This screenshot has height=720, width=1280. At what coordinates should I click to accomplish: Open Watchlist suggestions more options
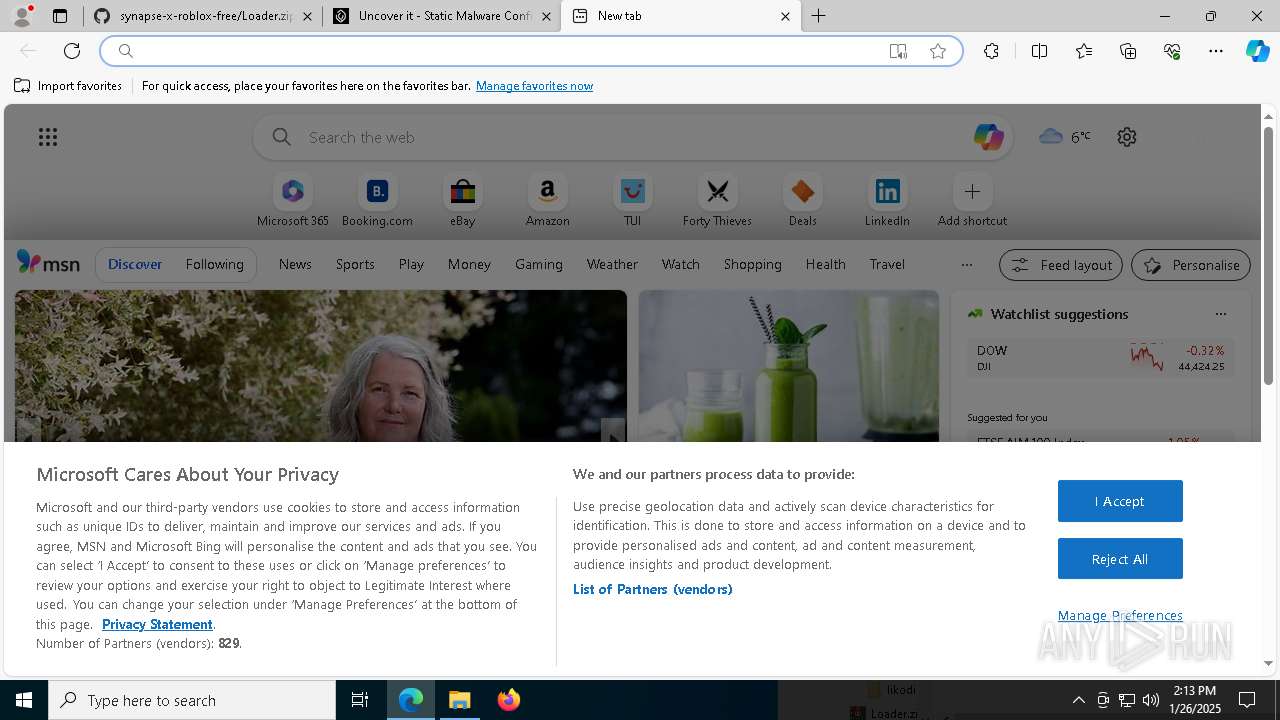tap(1220, 314)
